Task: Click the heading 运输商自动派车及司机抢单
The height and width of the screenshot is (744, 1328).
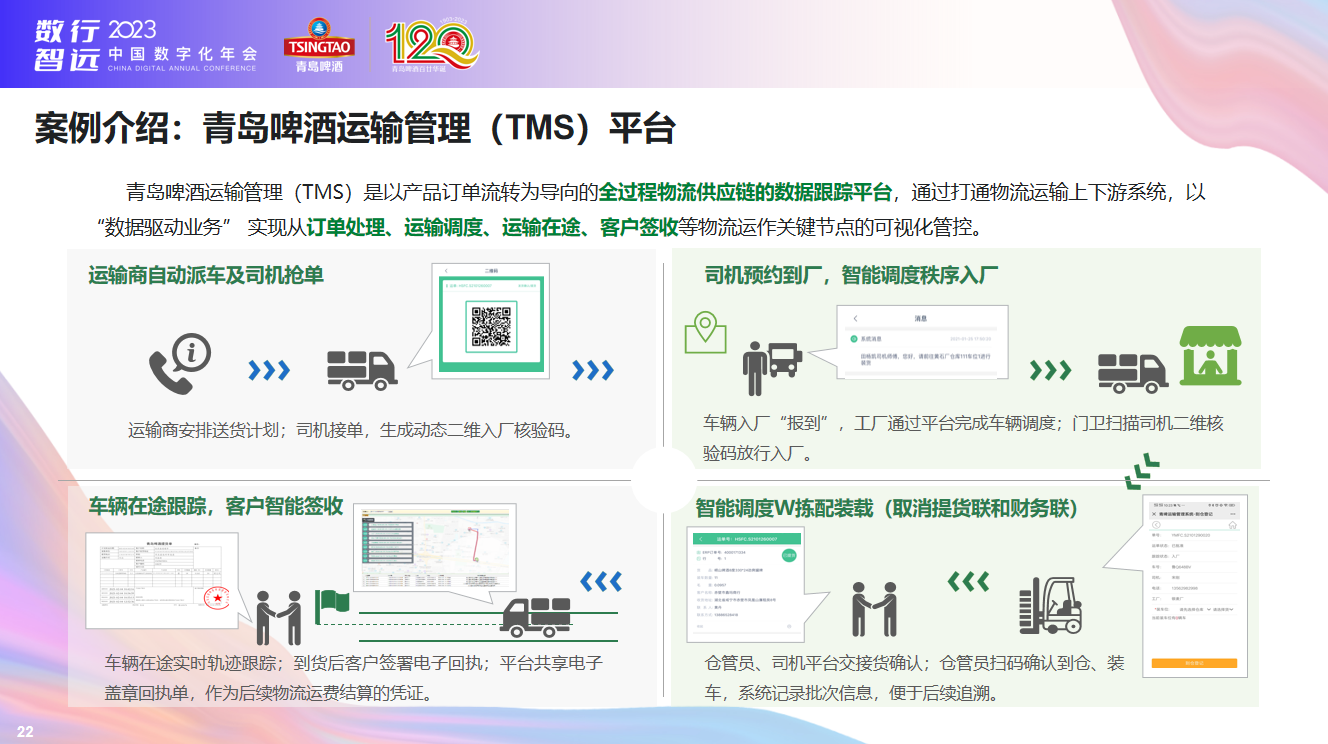Action: point(206,275)
